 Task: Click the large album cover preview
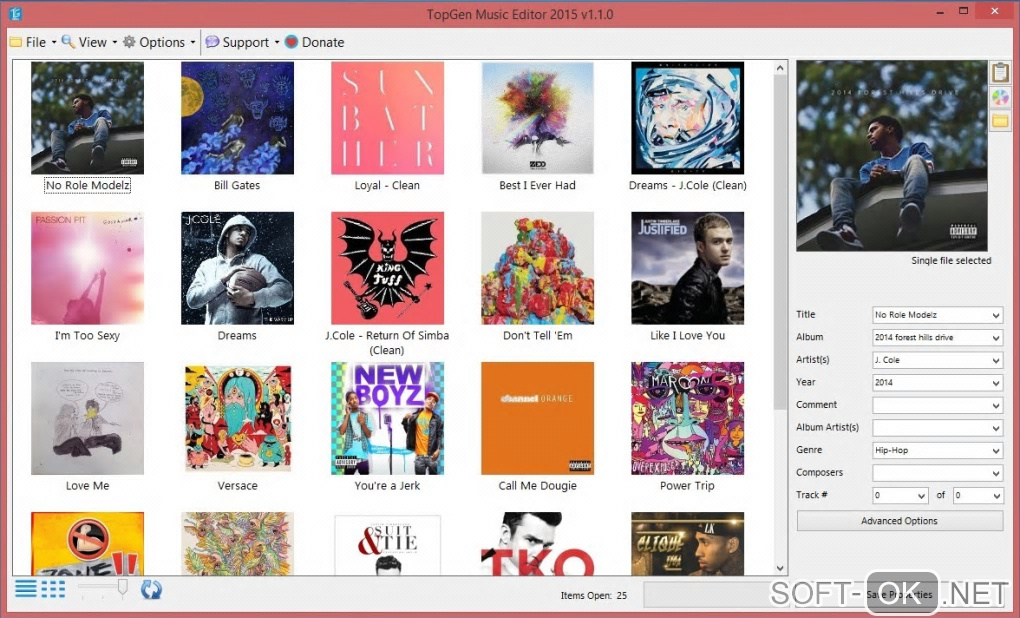click(x=892, y=156)
